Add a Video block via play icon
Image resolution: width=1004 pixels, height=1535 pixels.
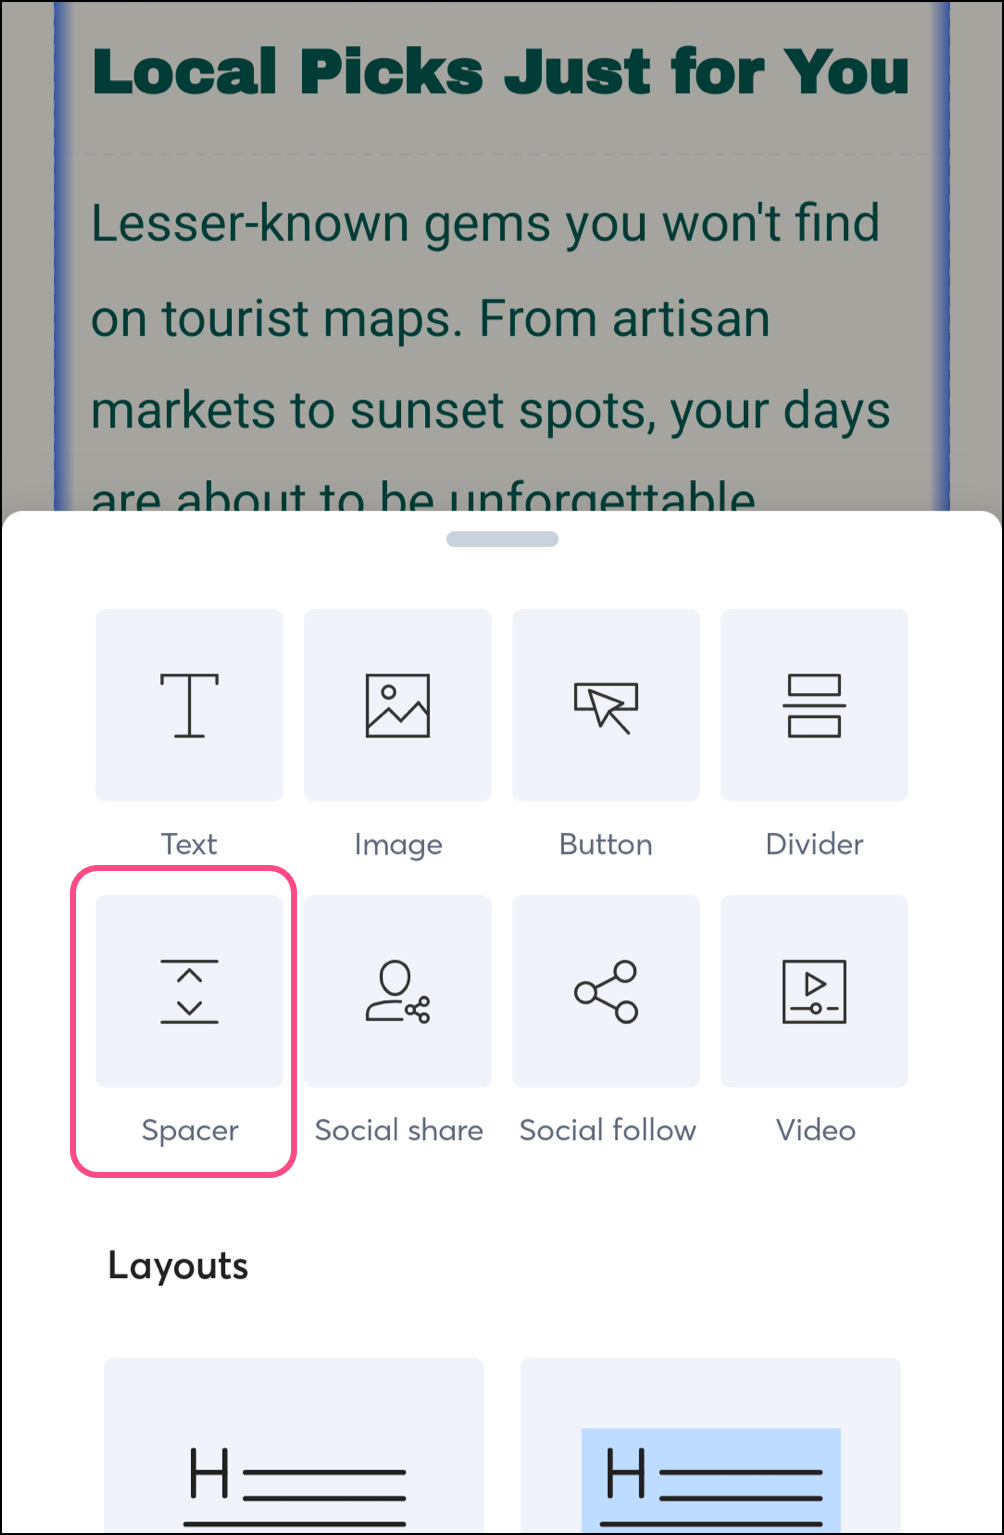(814, 991)
